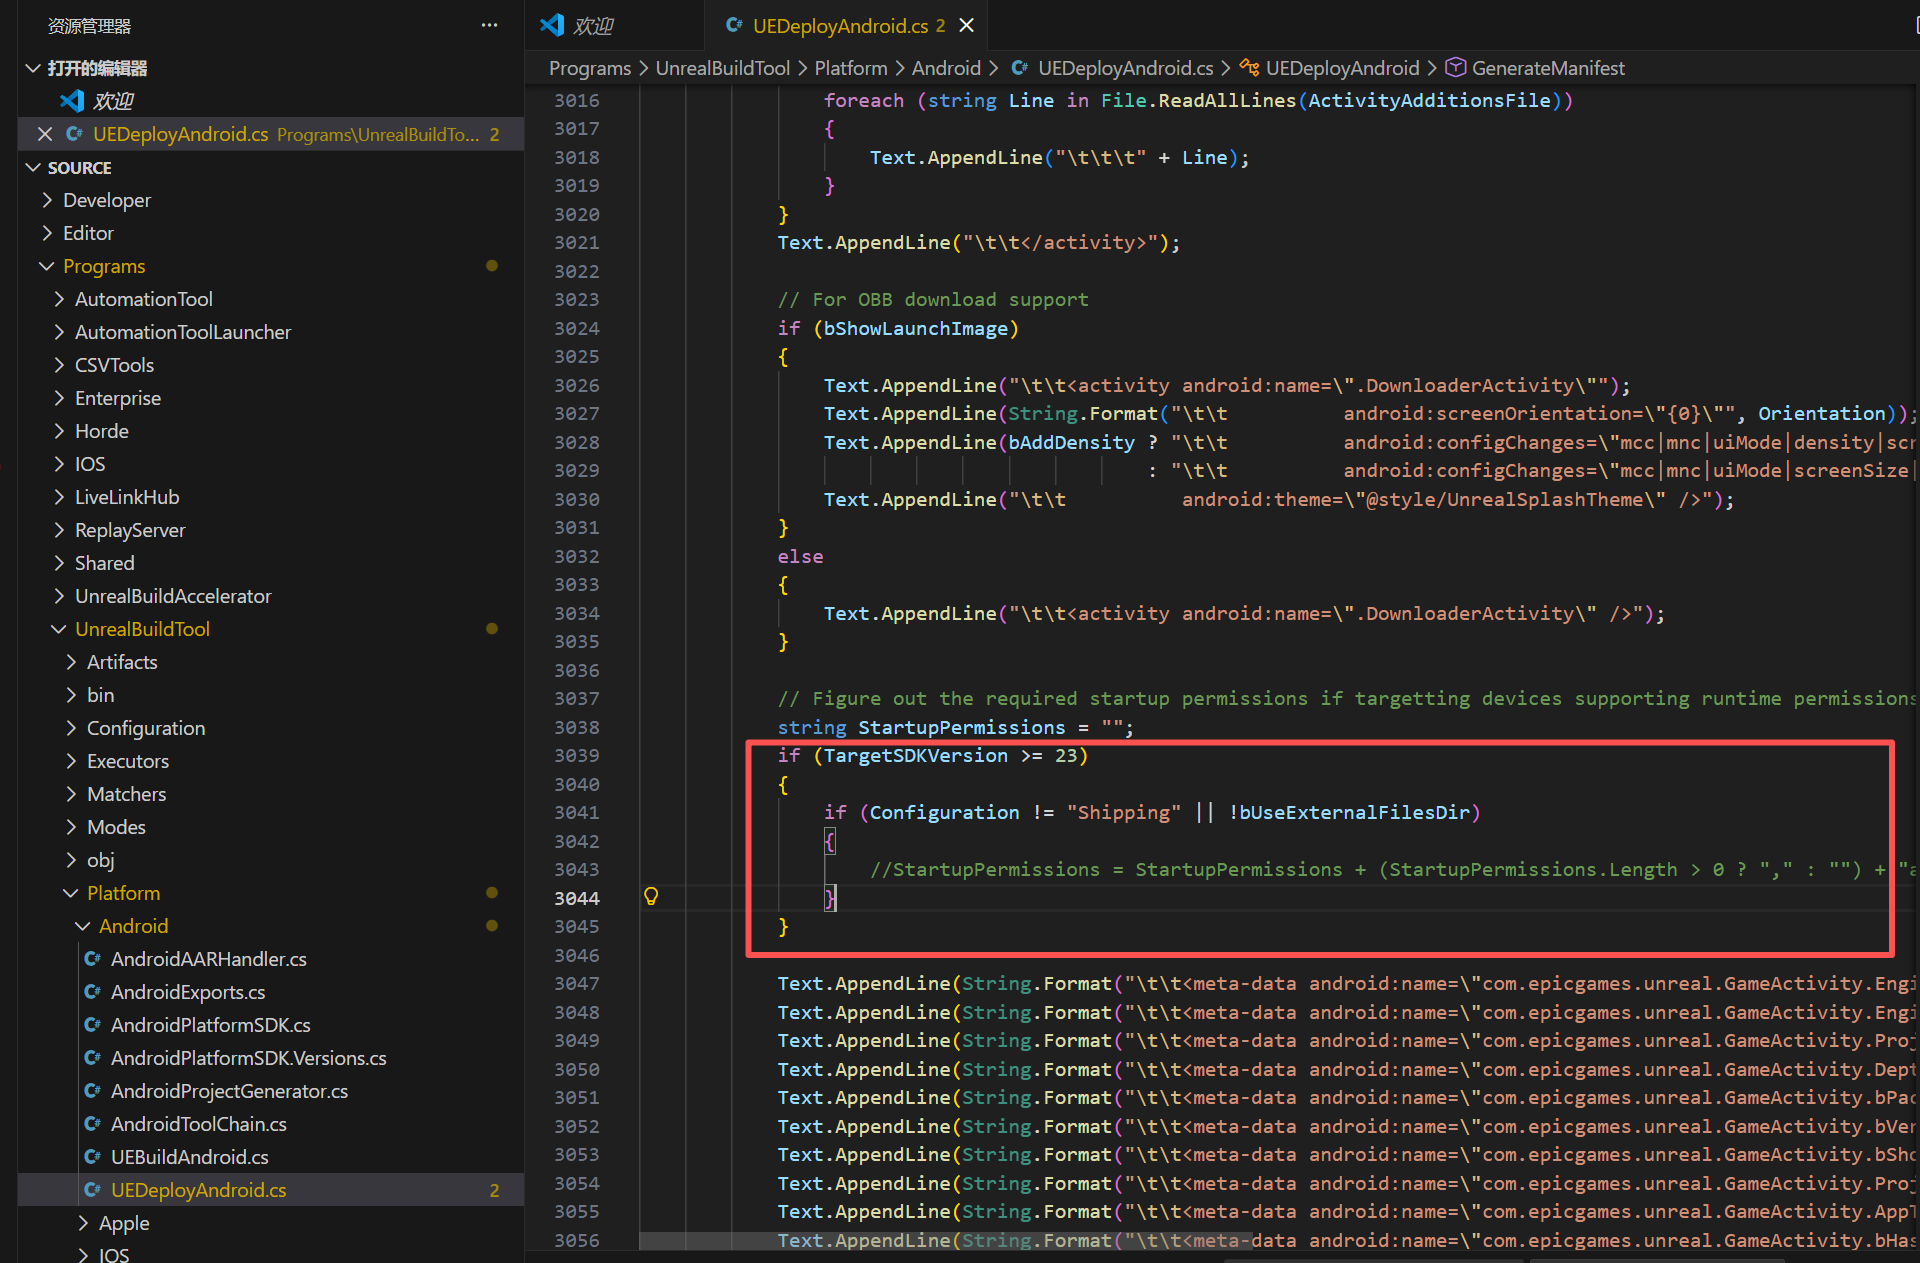The height and width of the screenshot is (1263, 1920).
Task: Click the C# file icon of AndroidExports.cs
Action: 93,992
